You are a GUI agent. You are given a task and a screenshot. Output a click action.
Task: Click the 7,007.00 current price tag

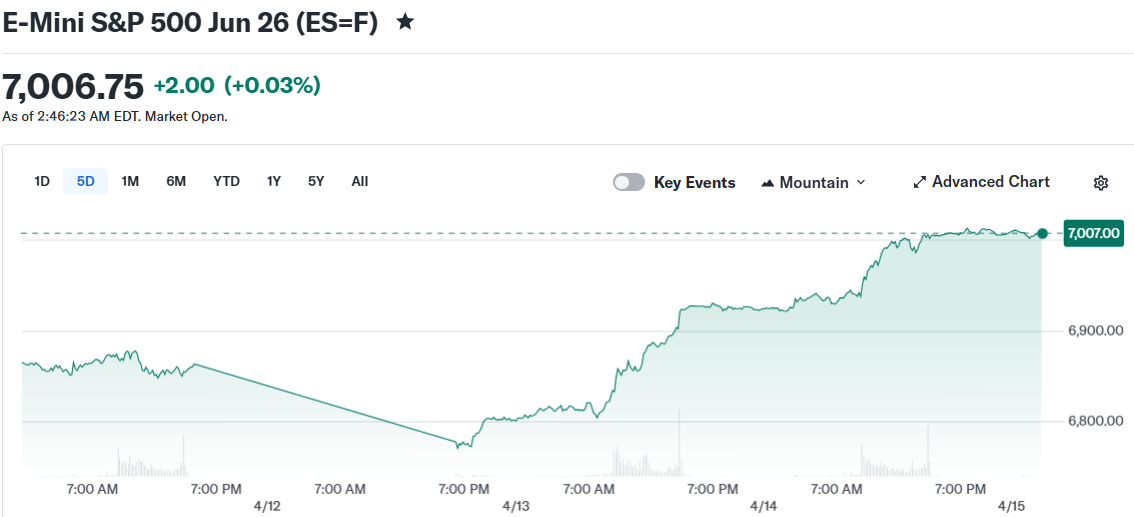tap(1094, 233)
